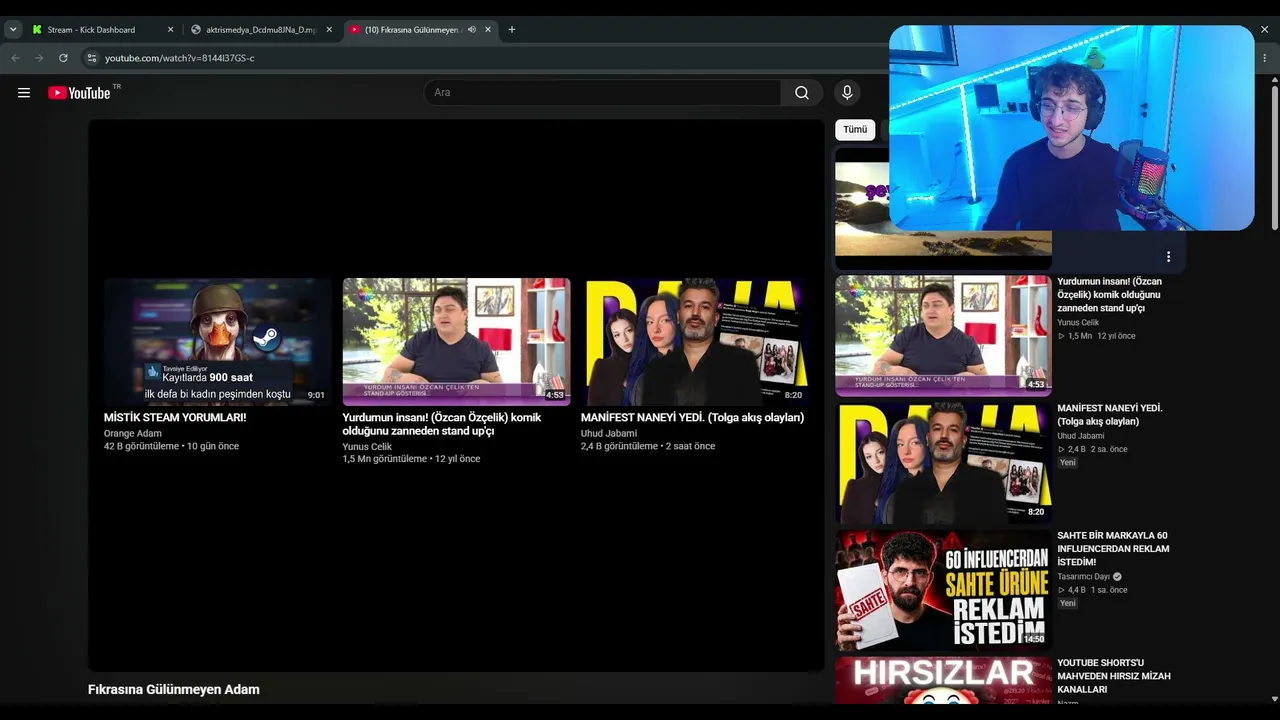Click the scrollbar up arrow
Image resolution: width=1280 pixels, height=720 pixels.
pos(1275,80)
